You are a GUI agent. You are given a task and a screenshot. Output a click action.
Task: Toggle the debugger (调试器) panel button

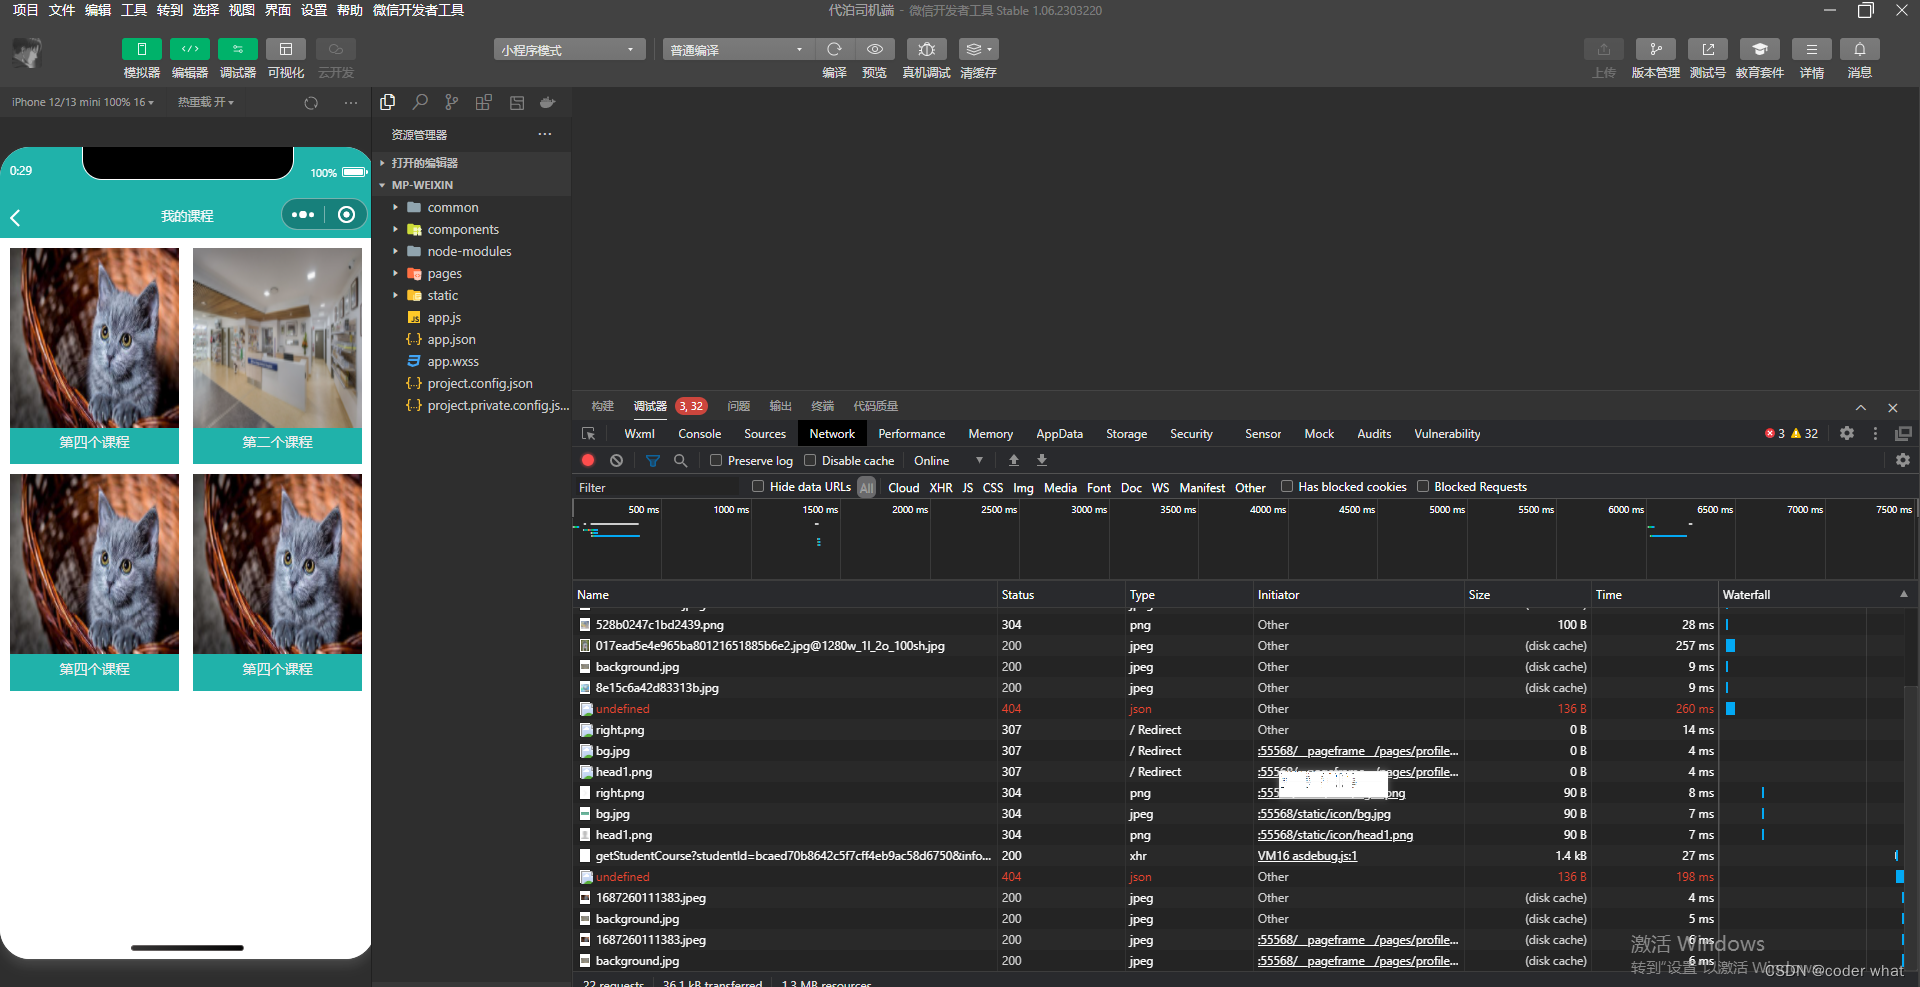tap(237, 49)
